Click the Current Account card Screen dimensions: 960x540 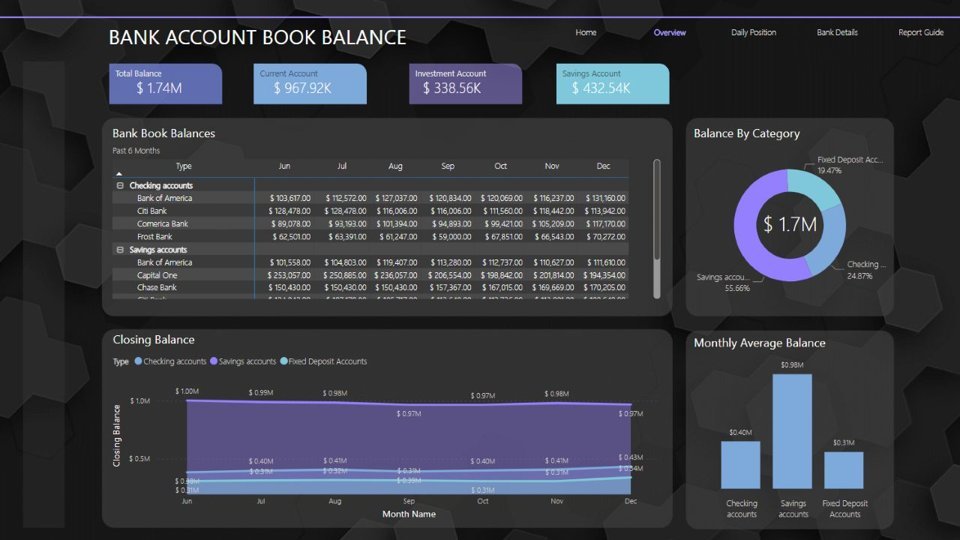(310, 84)
